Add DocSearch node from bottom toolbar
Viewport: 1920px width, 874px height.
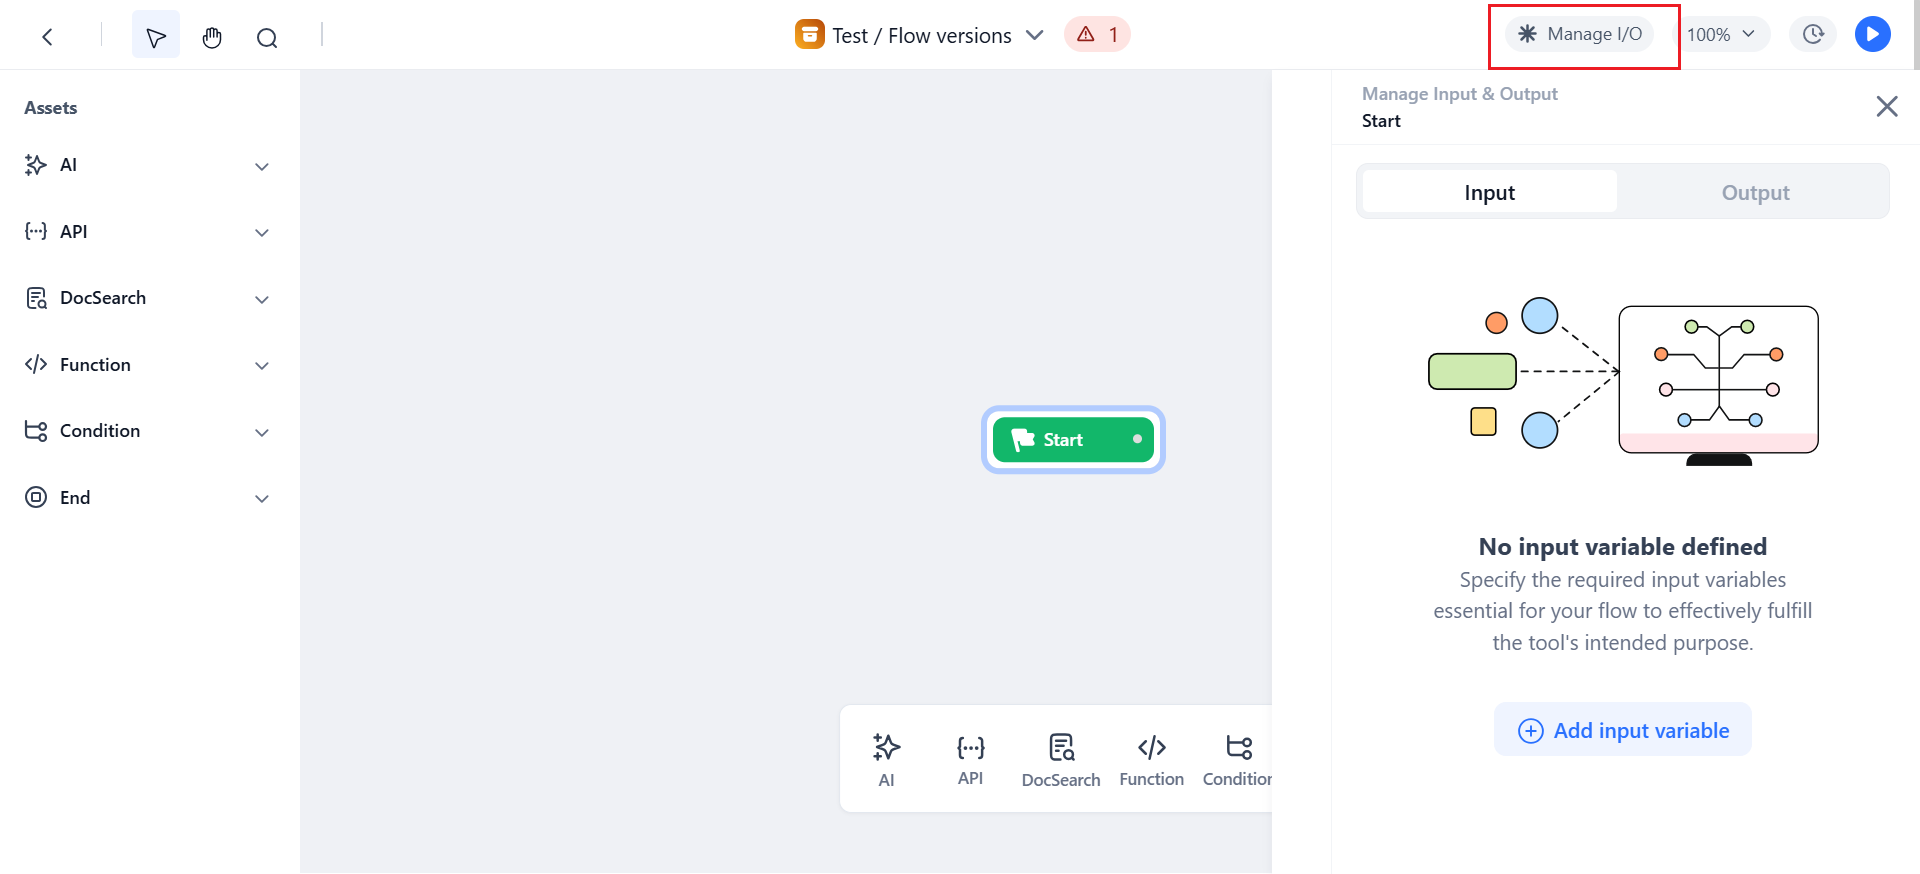tap(1060, 760)
